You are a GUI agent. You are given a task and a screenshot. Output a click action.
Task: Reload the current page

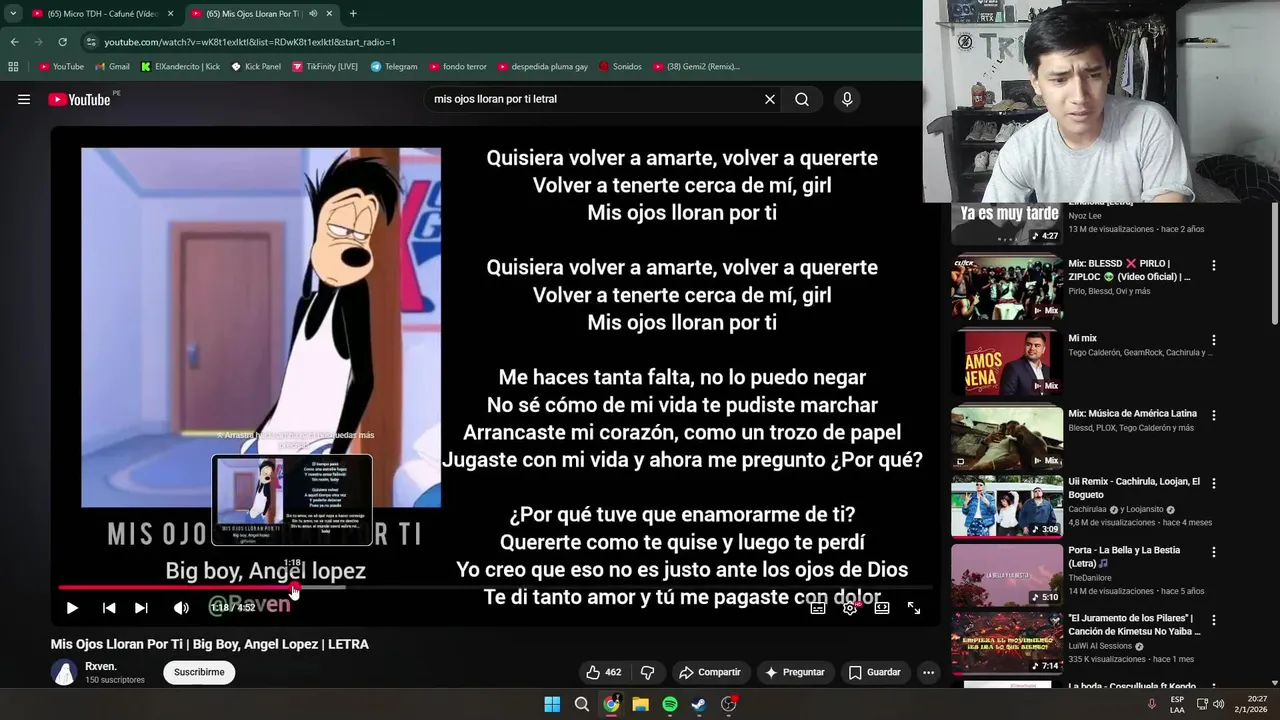(62, 42)
